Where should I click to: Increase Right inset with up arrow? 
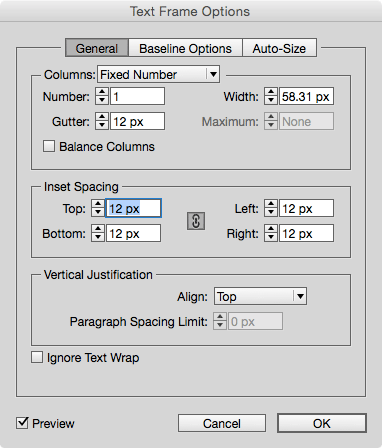click(x=271, y=229)
